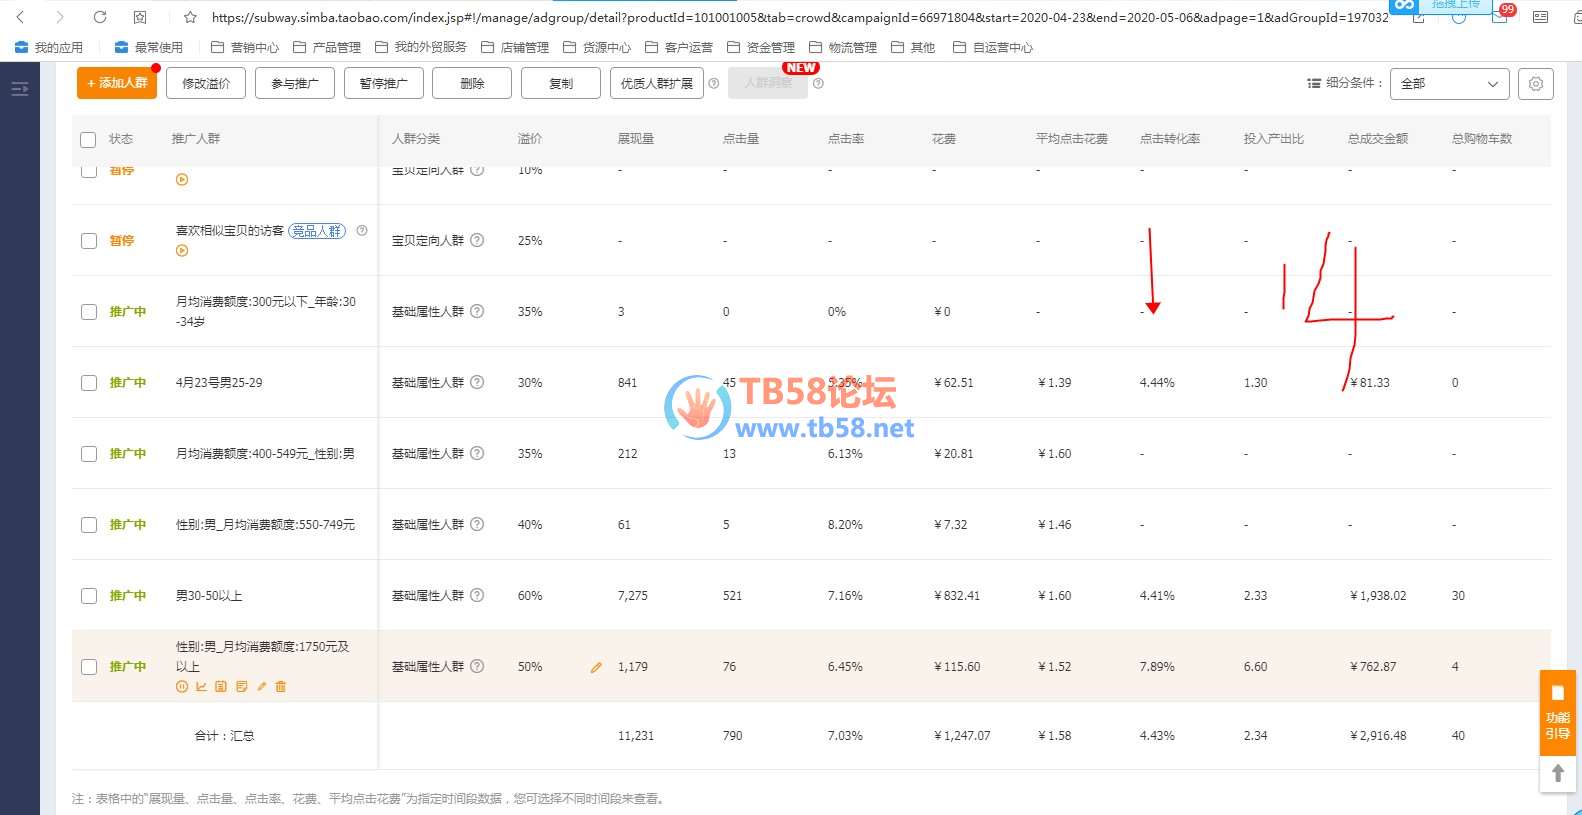Click the scroll-to-top arrow icon

click(x=1557, y=773)
